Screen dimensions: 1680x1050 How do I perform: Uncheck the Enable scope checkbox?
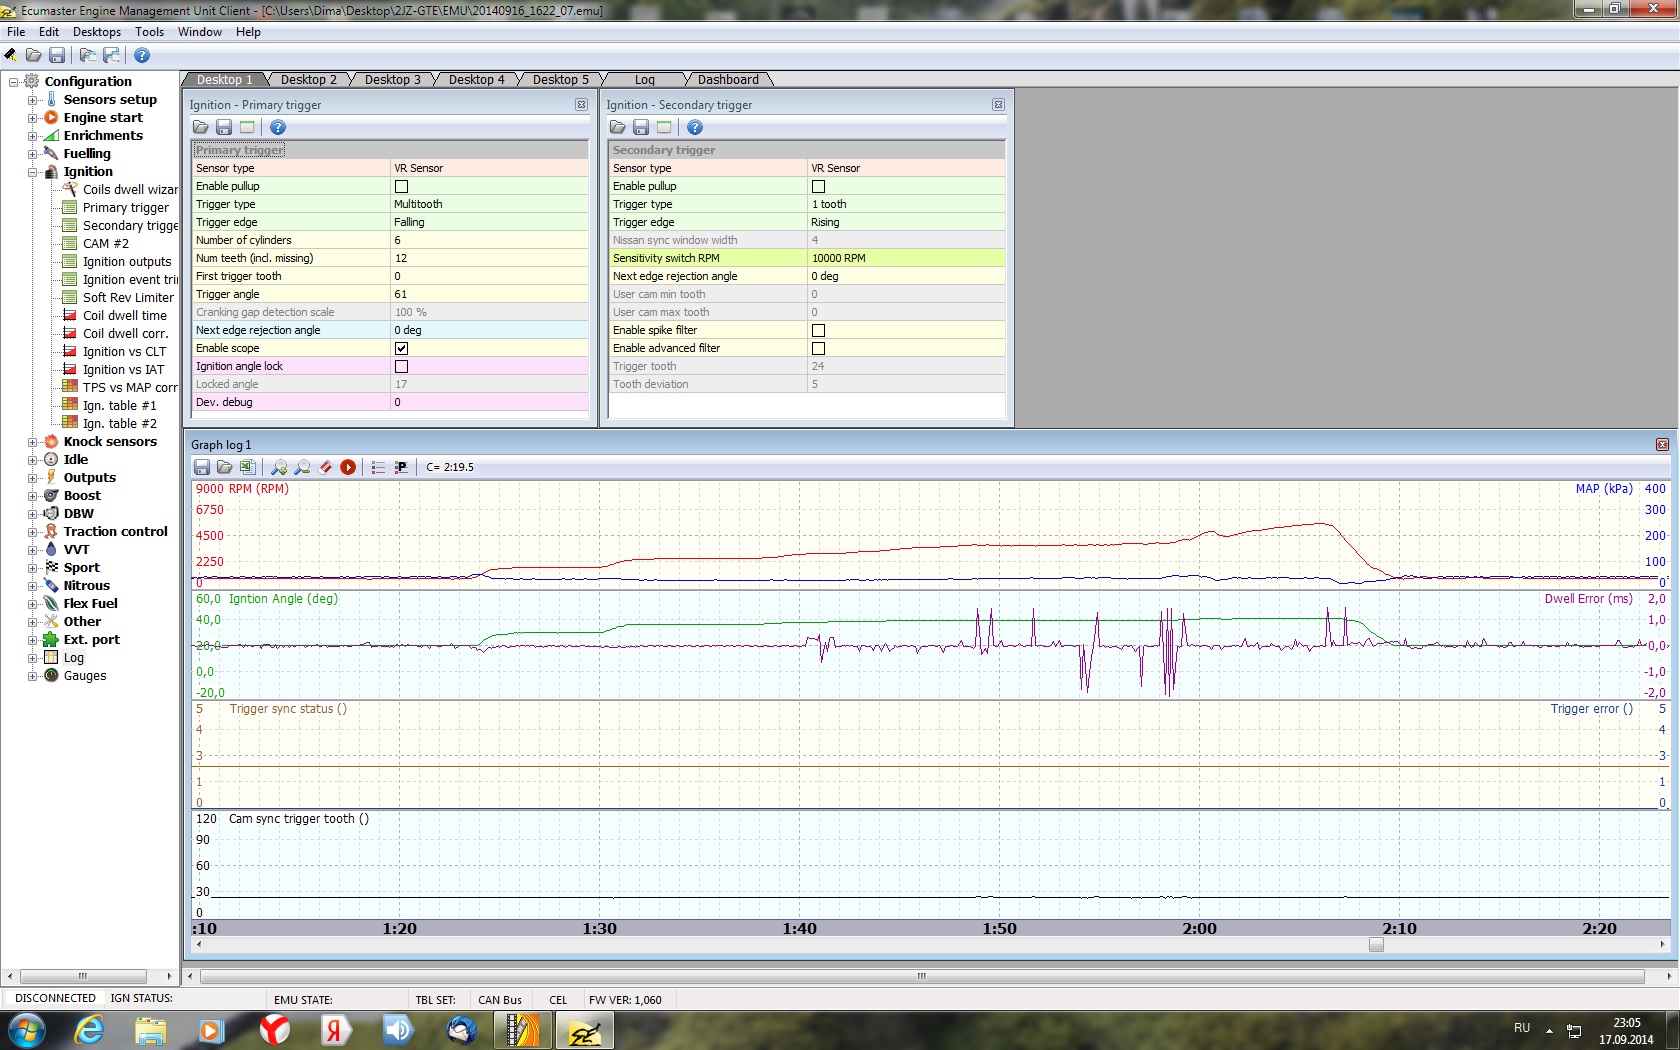click(401, 348)
